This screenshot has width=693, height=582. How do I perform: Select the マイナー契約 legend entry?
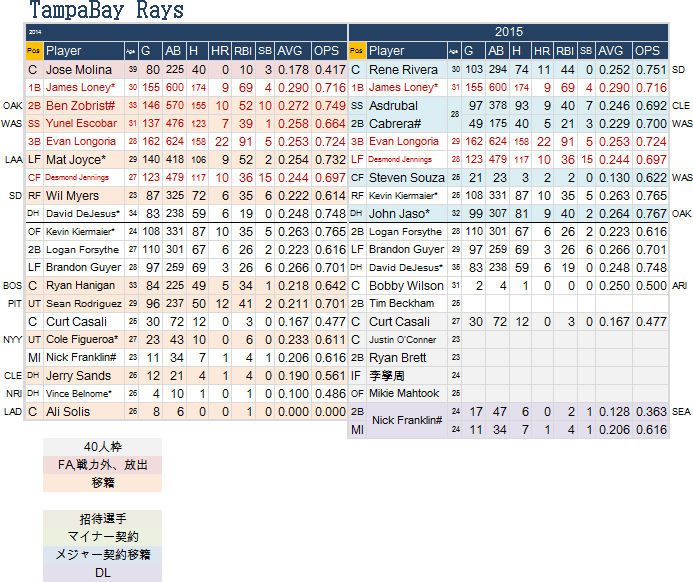[103, 536]
